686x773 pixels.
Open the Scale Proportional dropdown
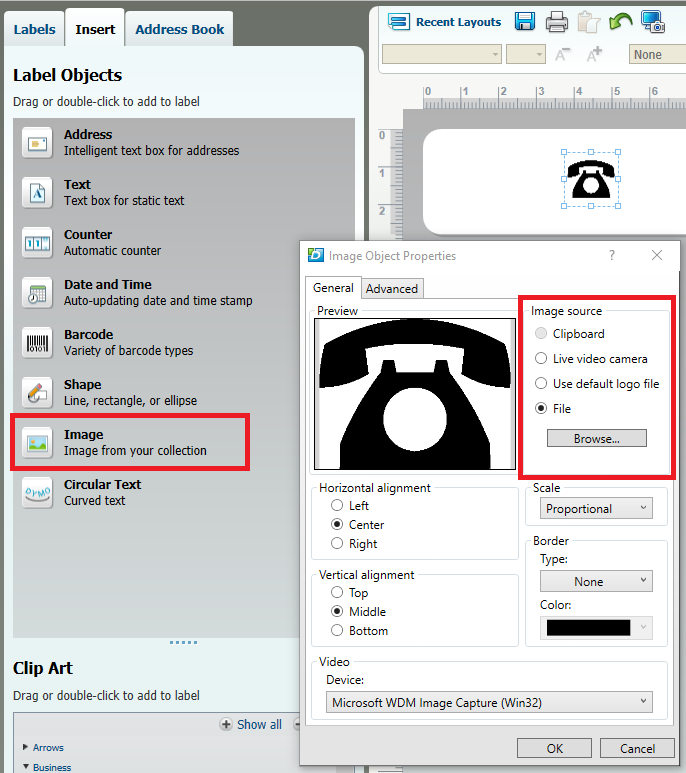tap(597, 509)
